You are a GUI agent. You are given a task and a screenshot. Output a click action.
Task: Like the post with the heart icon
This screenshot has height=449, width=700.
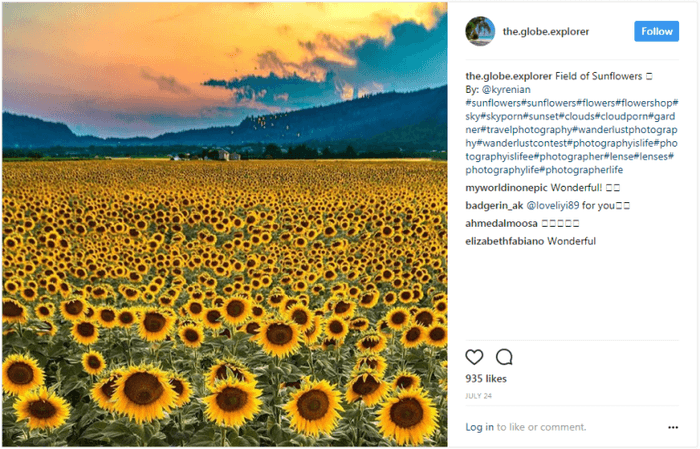point(474,357)
